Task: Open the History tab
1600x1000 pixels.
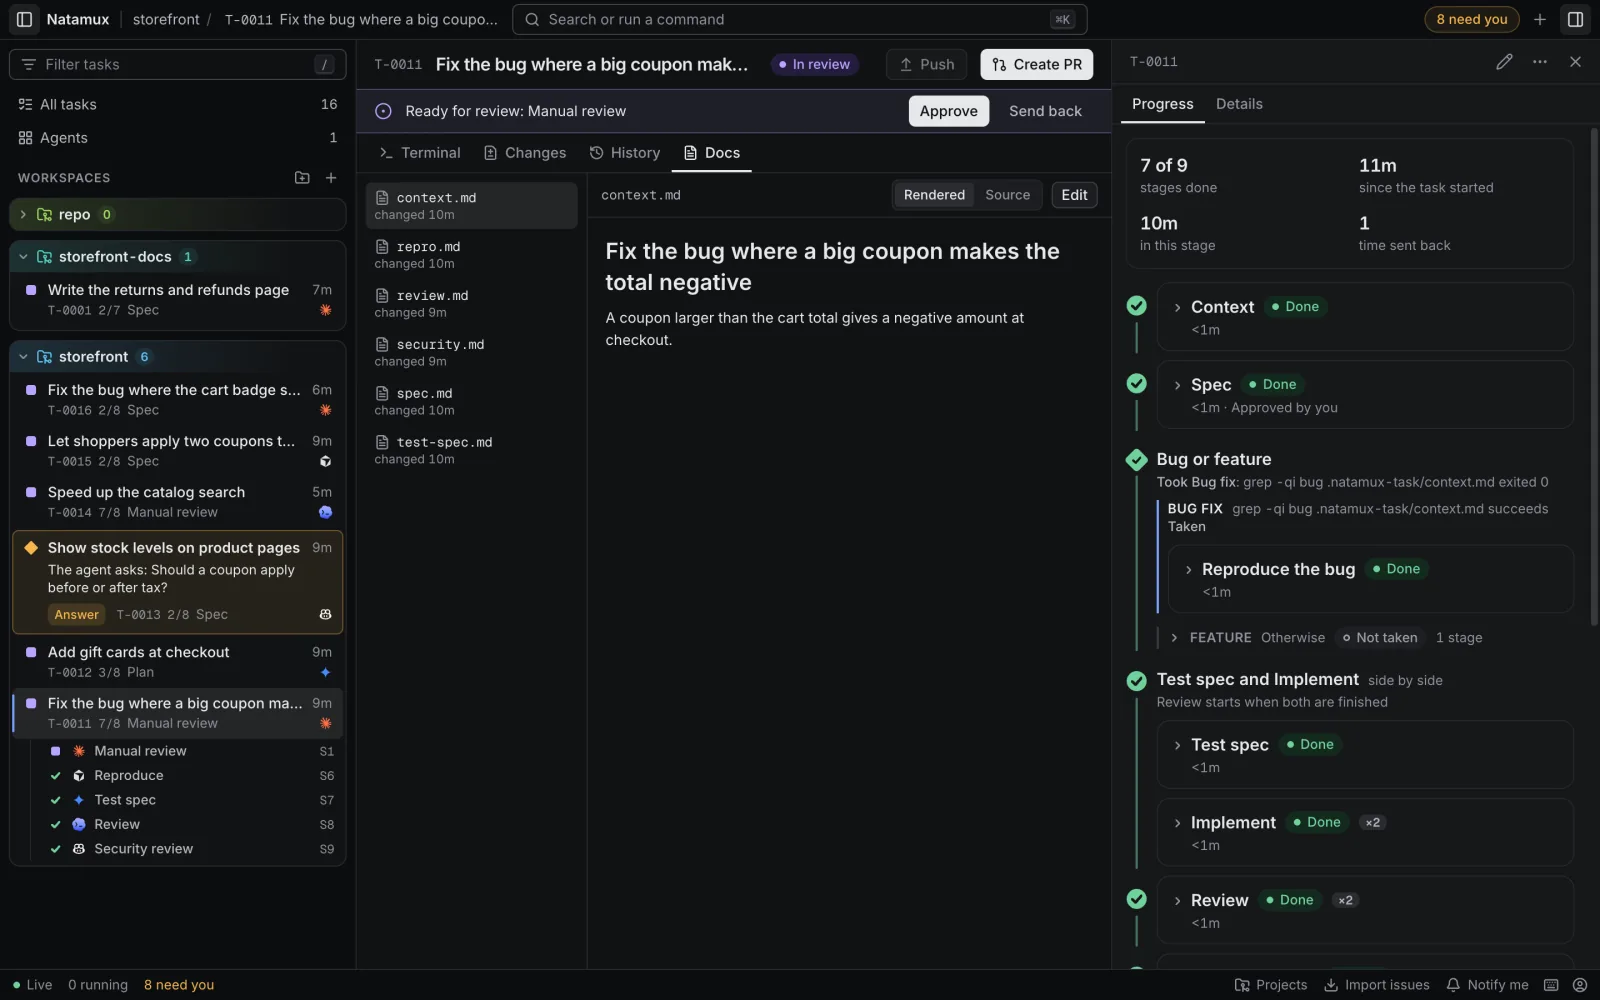Action: [625, 153]
